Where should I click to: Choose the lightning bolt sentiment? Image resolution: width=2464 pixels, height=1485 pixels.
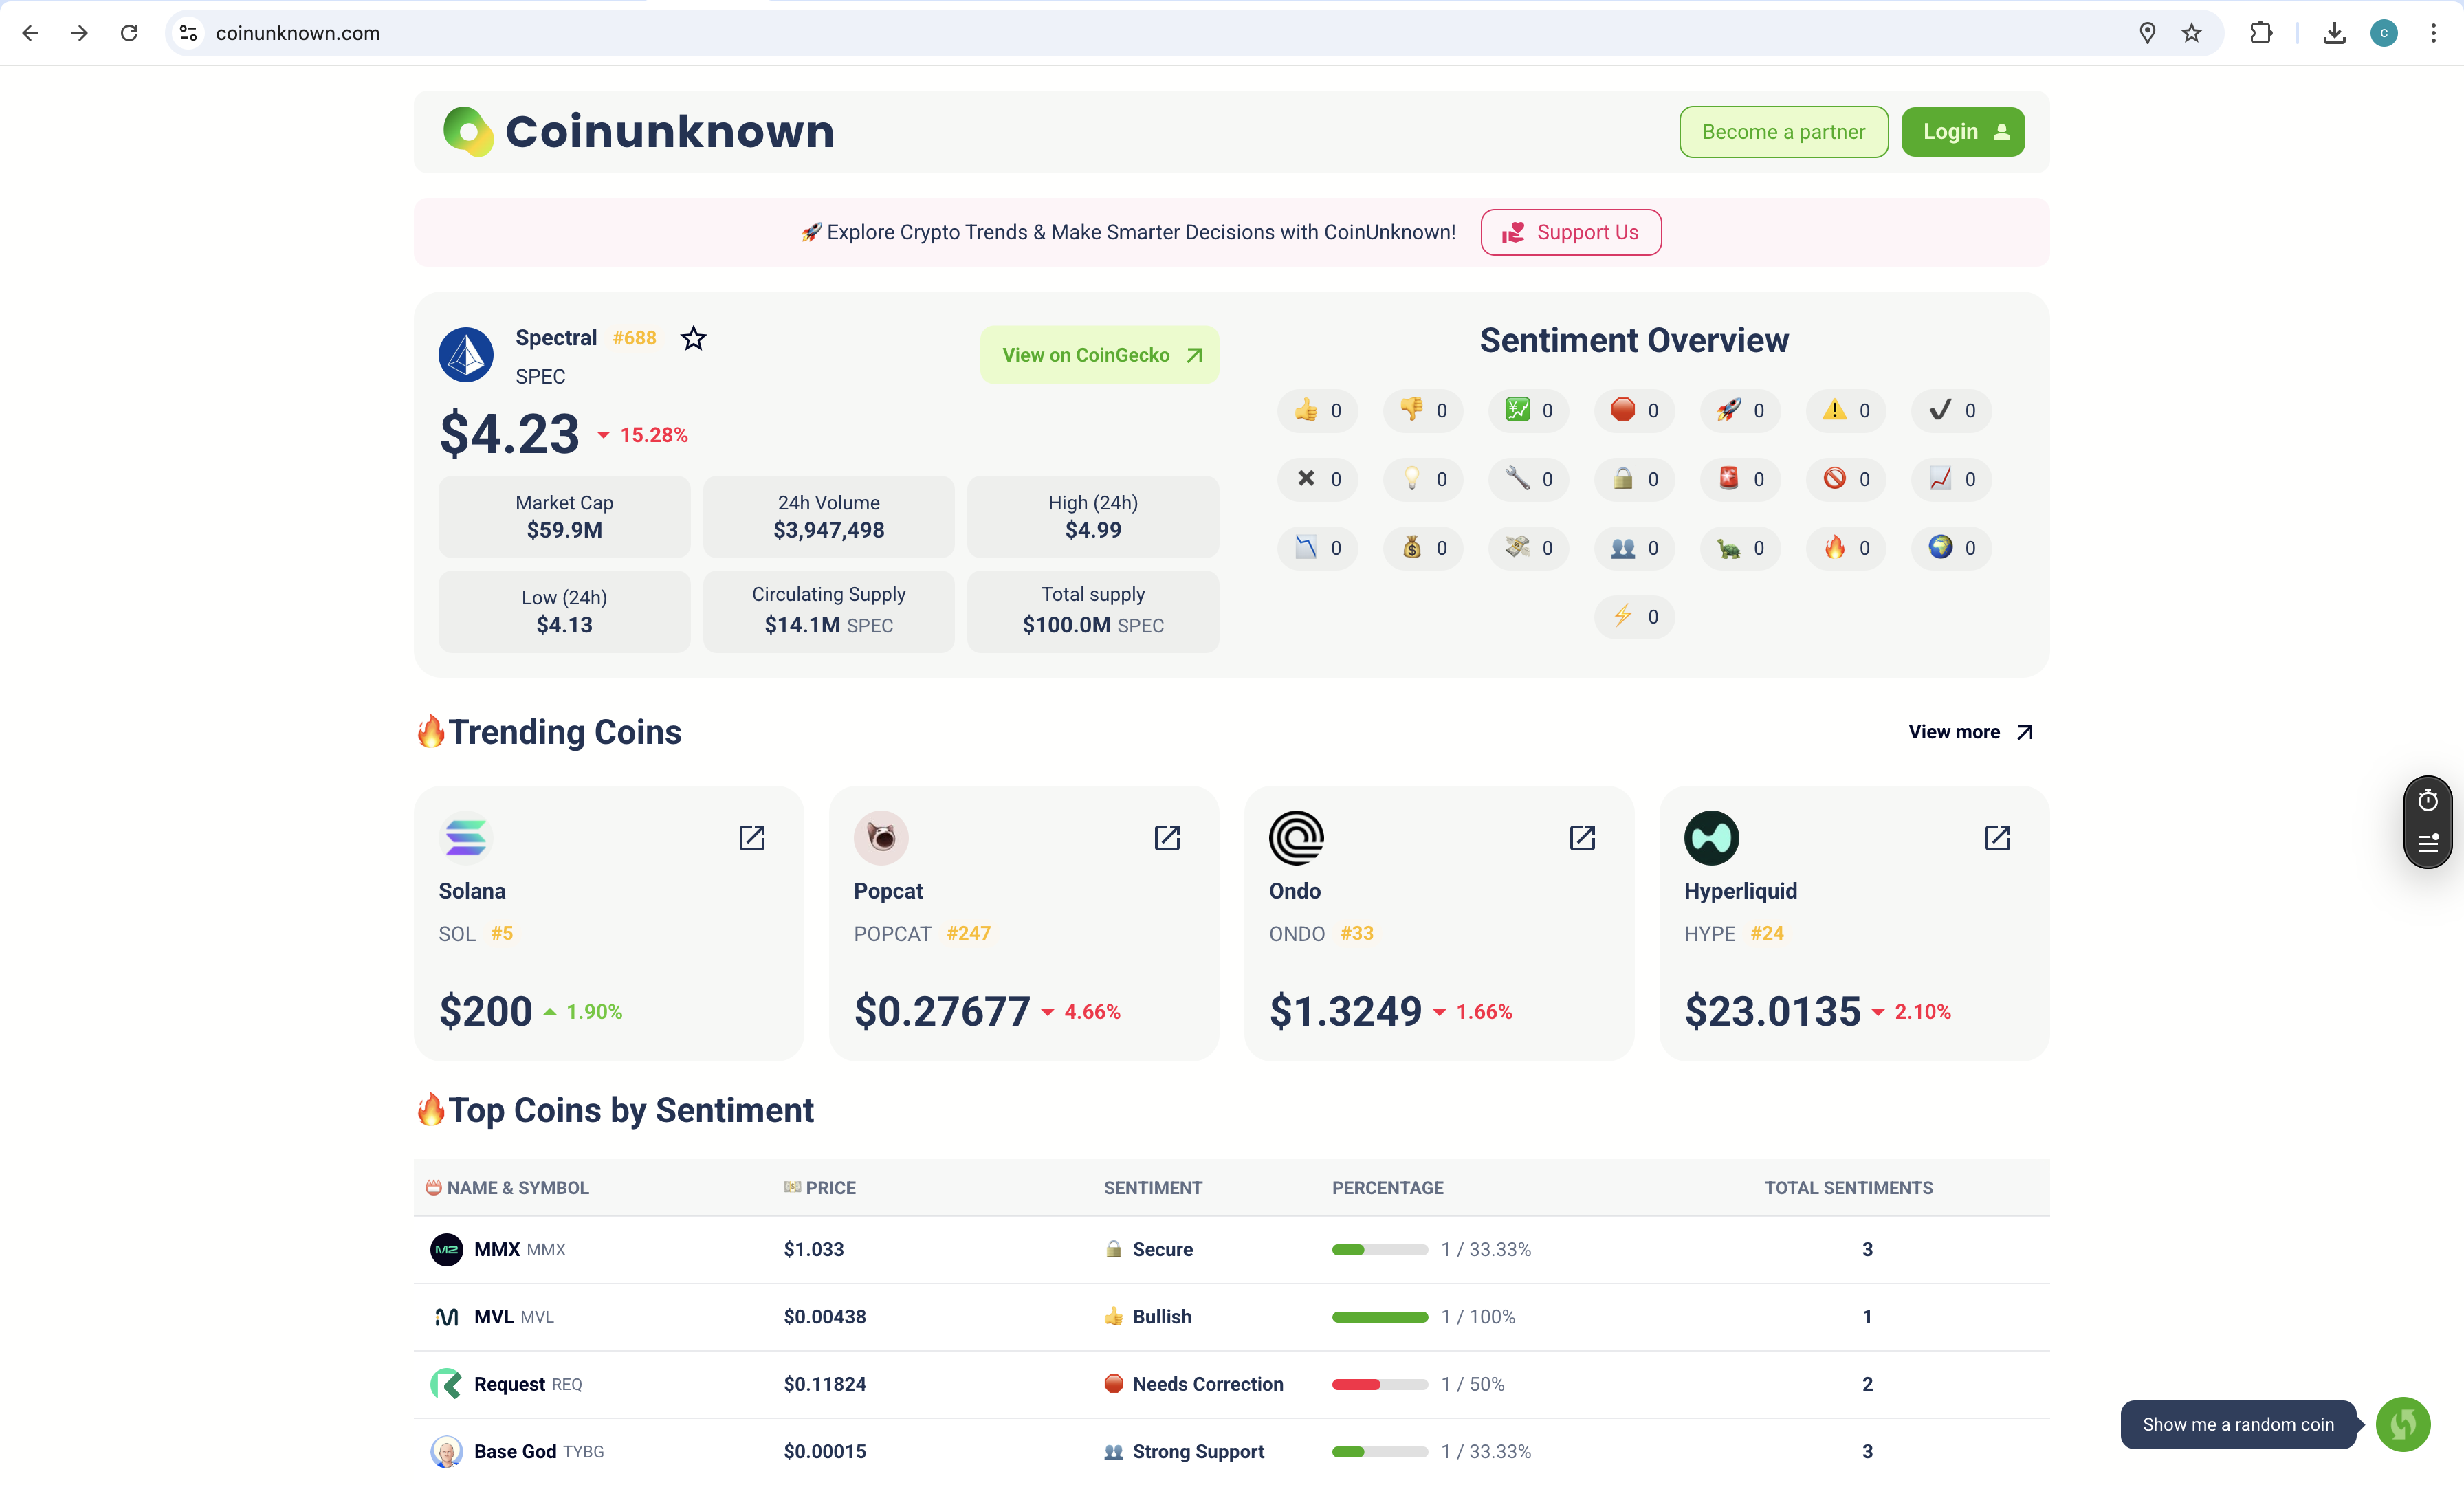[x=1634, y=617]
